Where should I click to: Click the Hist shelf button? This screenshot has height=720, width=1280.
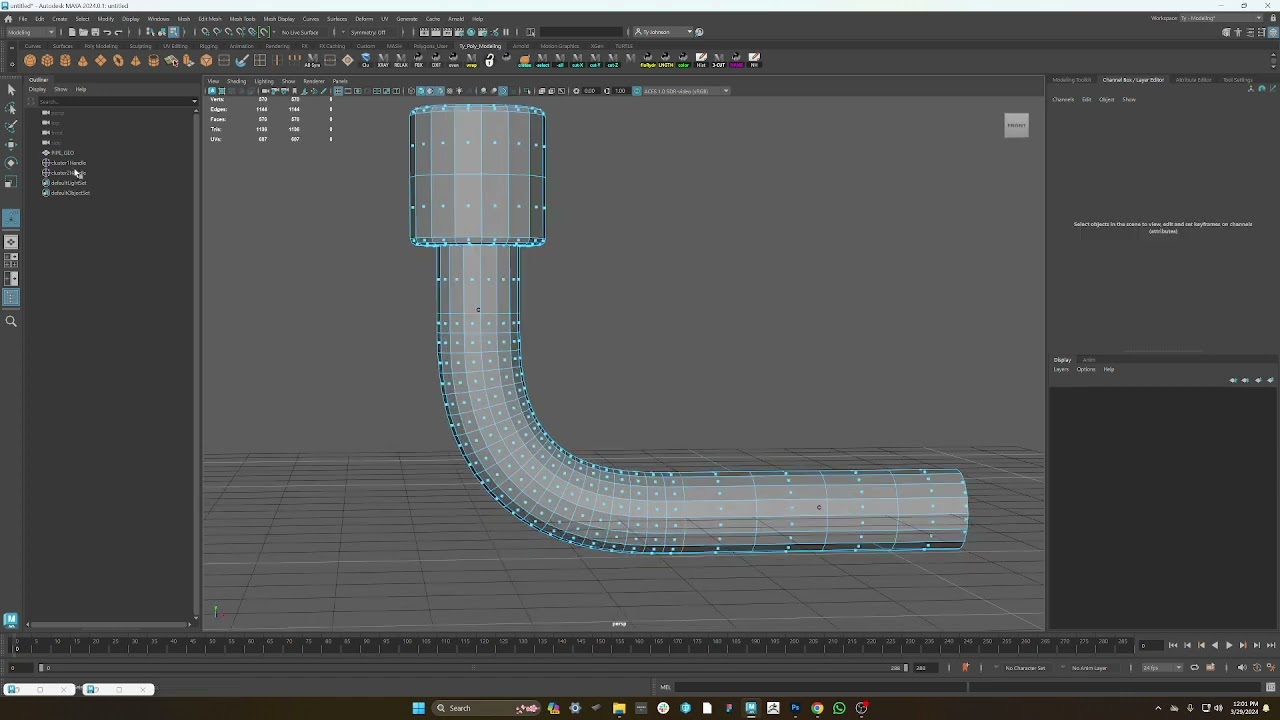[701, 61]
